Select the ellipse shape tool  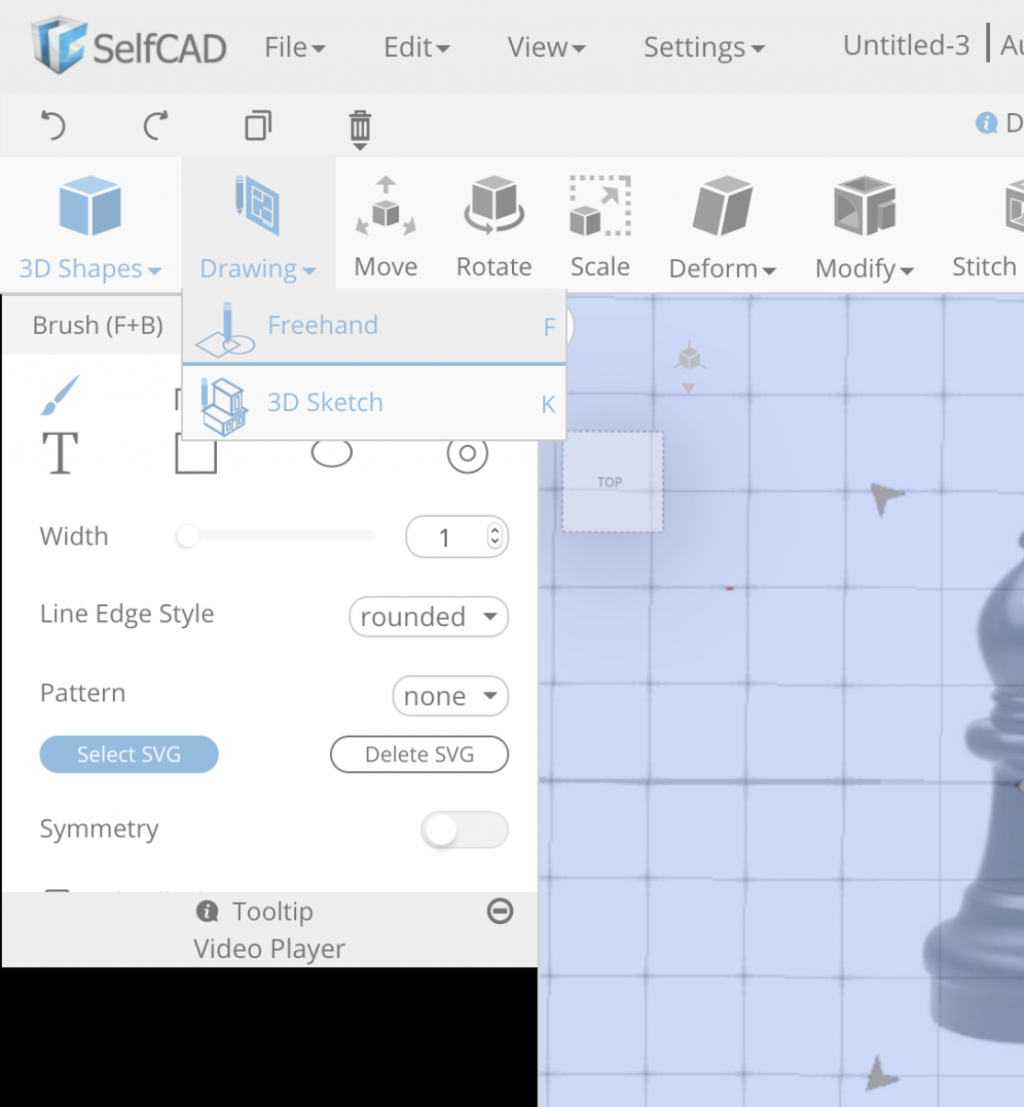pos(332,451)
